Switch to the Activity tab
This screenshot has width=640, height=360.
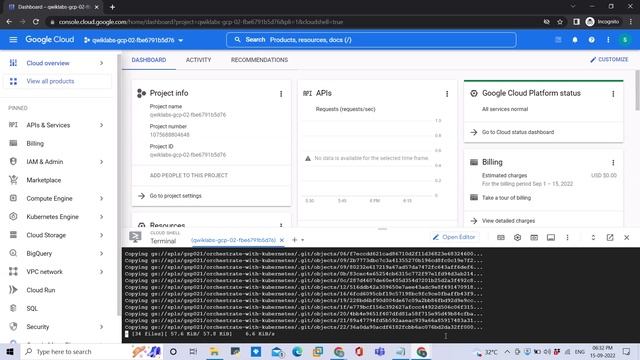pyautogui.click(x=198, y=60)
